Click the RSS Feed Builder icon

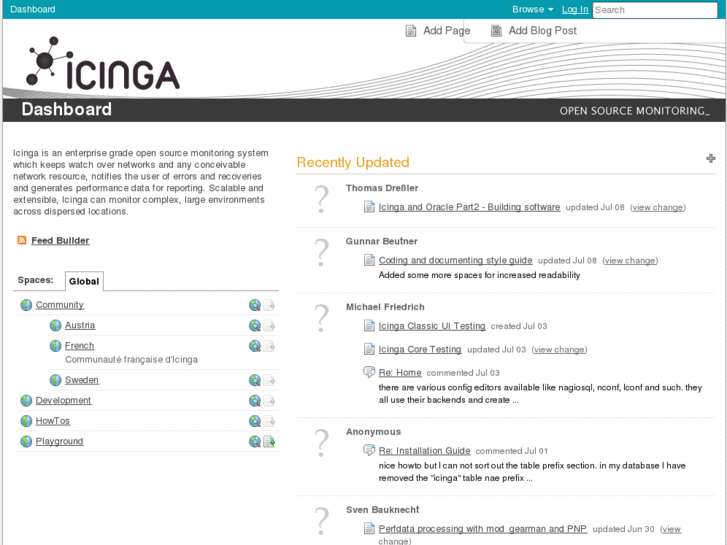[x=22, y=240]
